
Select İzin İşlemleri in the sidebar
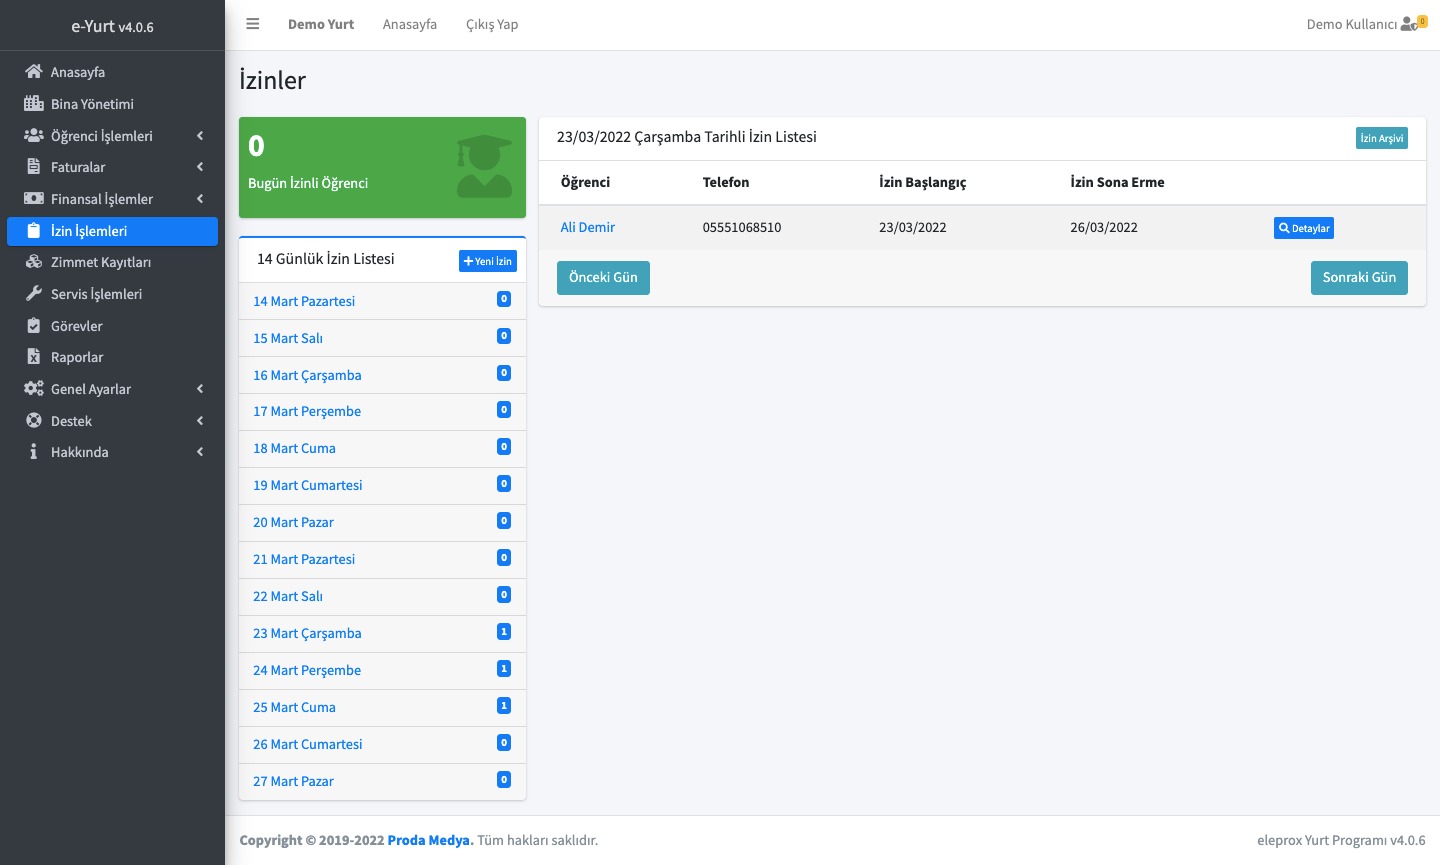click(x=112, y=231)
